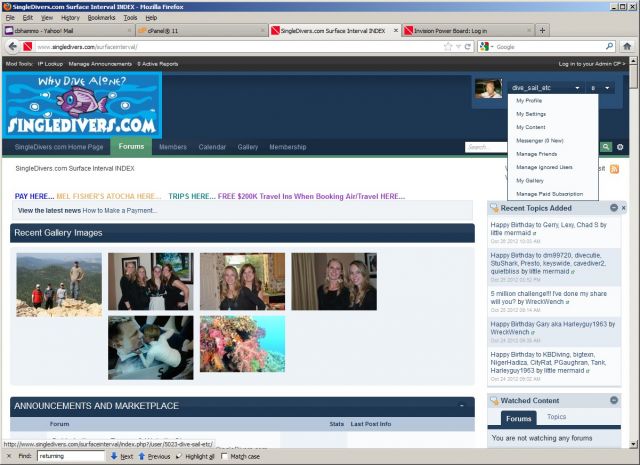Click MEL FISHER'S ATOCHA HERE link
Image resolution: width=640 pixels, height=465 pixels.
(109, 196)
